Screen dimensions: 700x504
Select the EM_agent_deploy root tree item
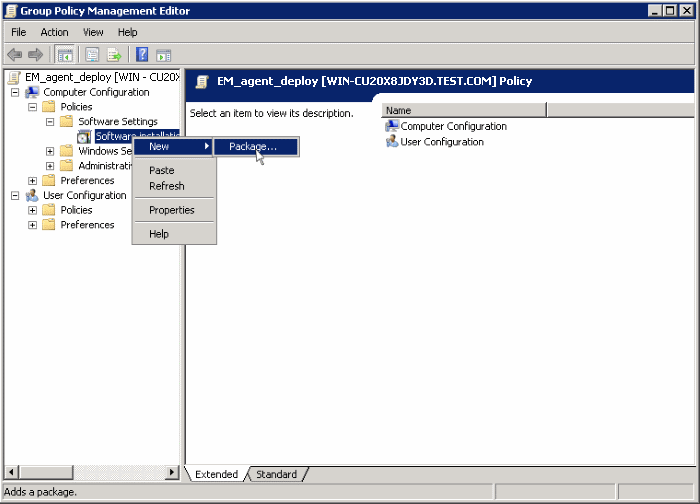102,77
